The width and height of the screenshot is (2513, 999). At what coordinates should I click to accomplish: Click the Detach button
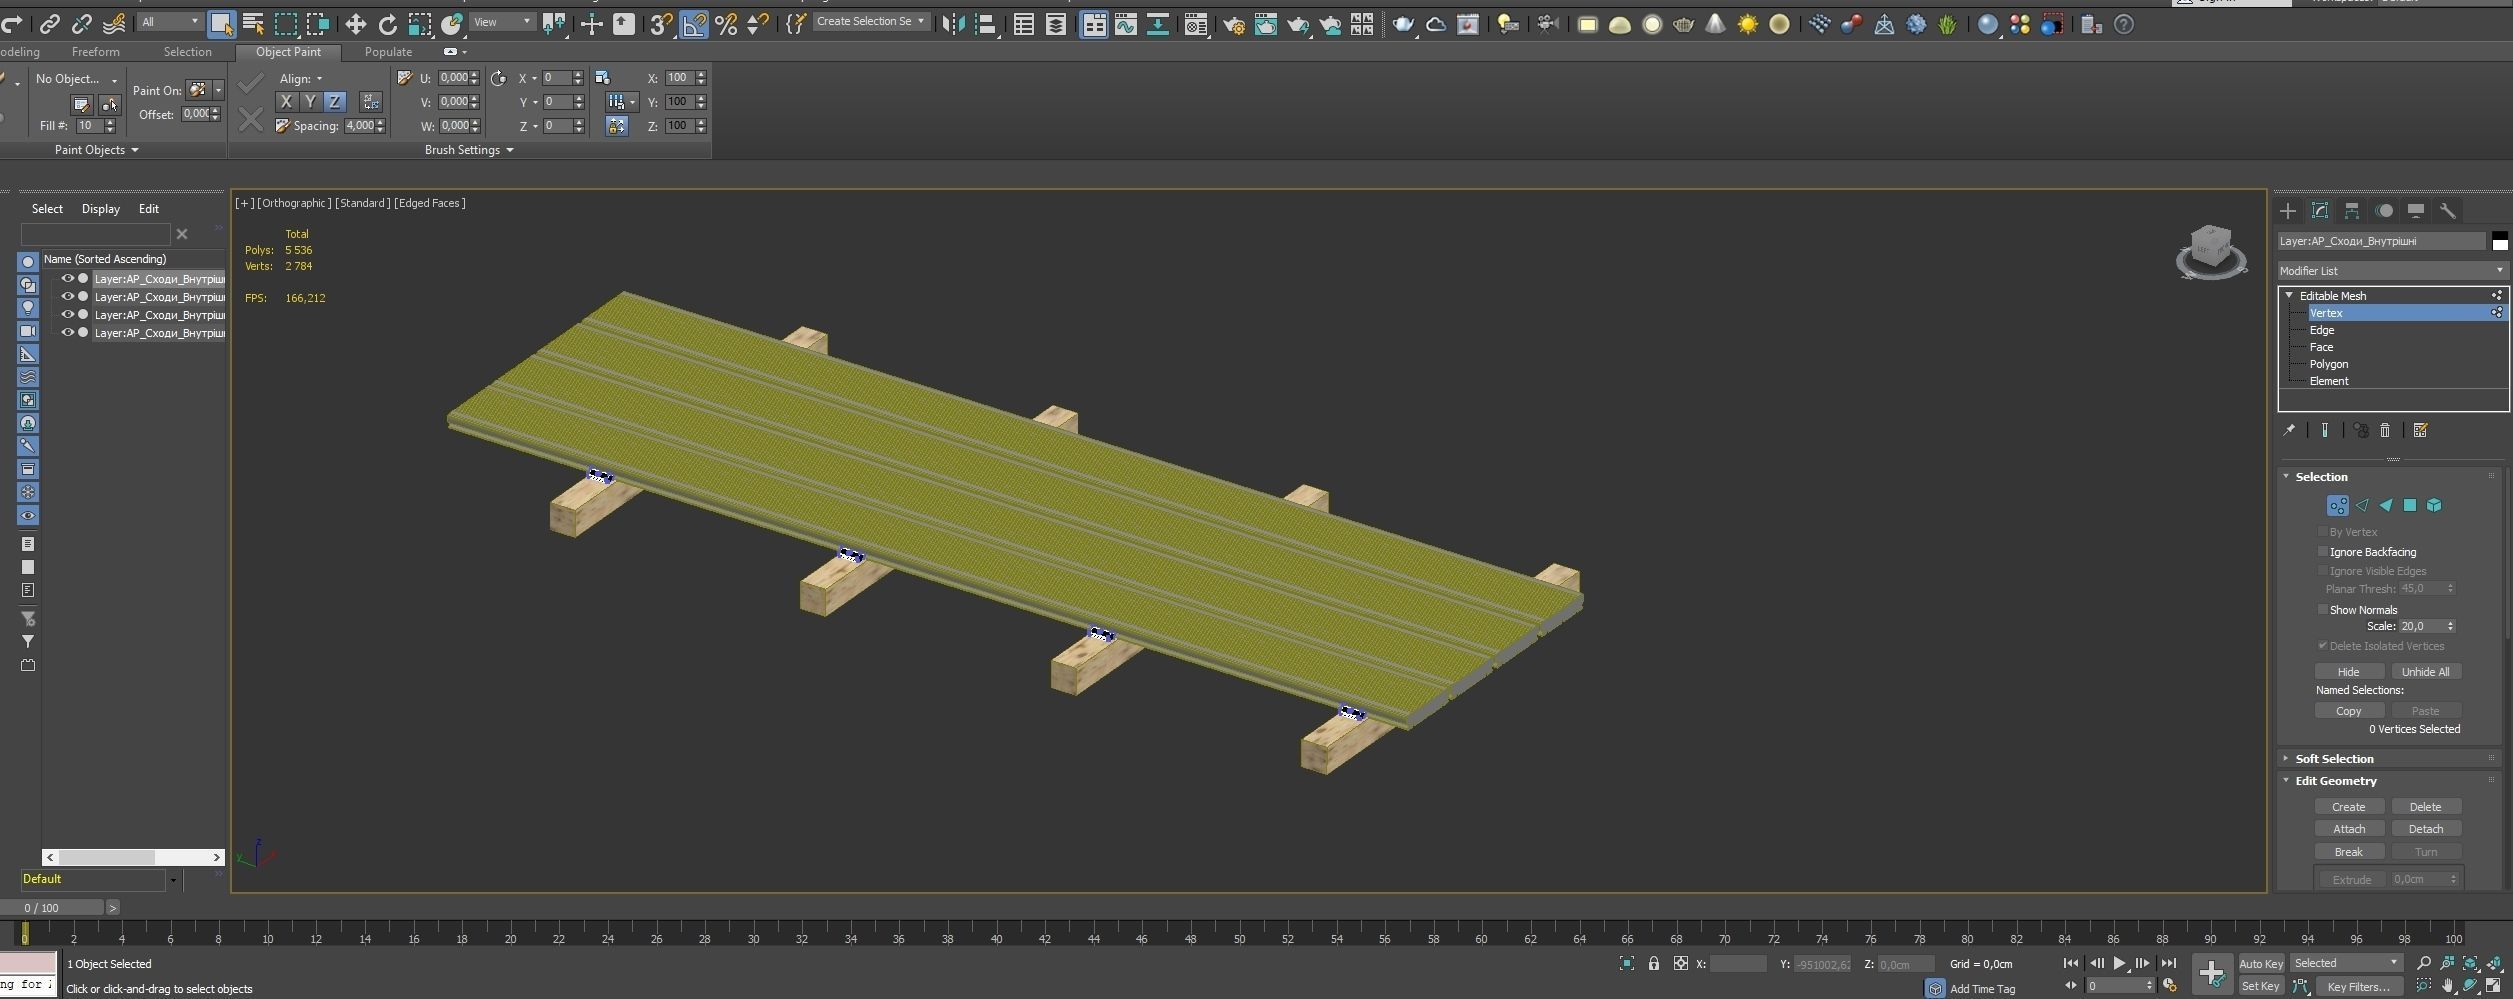2426,828
